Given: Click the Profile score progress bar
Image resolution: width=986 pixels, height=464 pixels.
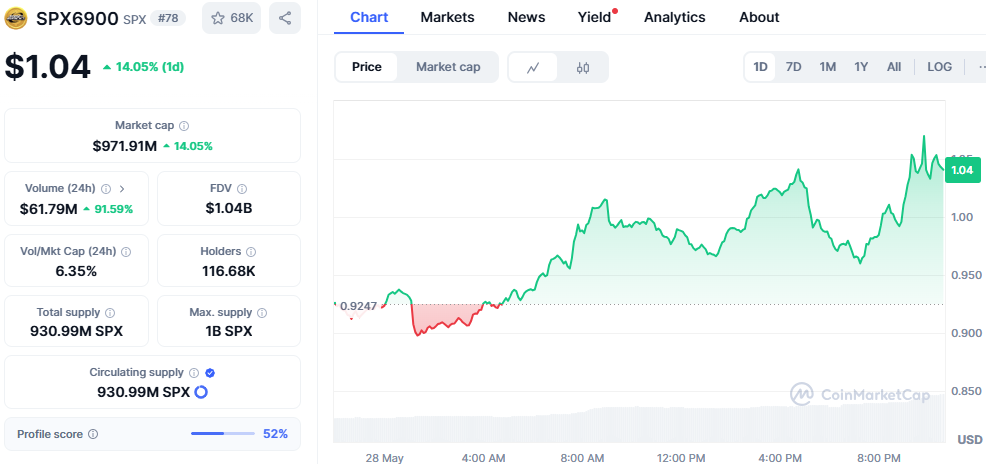Looking at the screenshot, I should (223, 434).
